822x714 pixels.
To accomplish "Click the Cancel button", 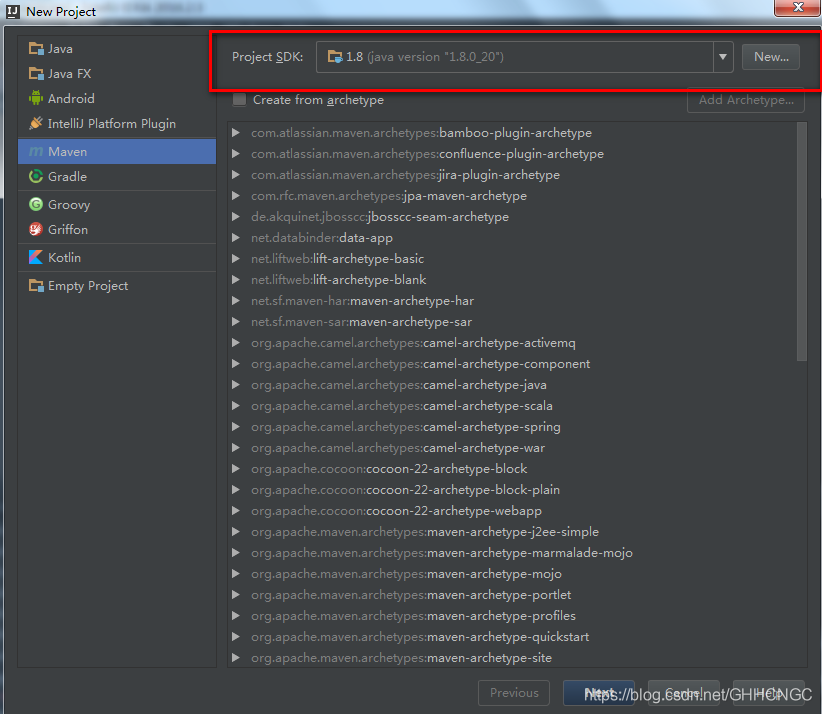I will tap(684, 693).
